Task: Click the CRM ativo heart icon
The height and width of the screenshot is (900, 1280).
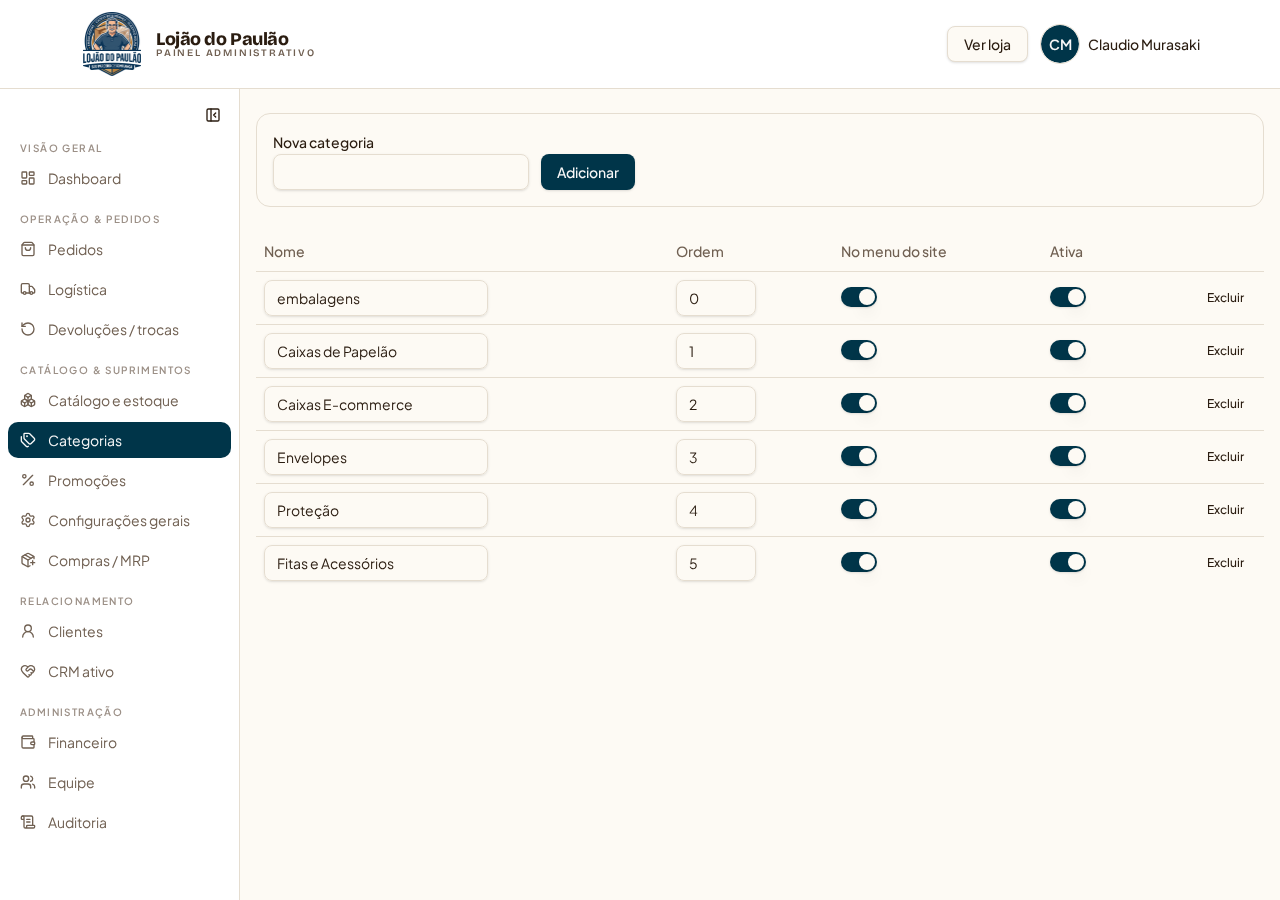Action: 28,671
